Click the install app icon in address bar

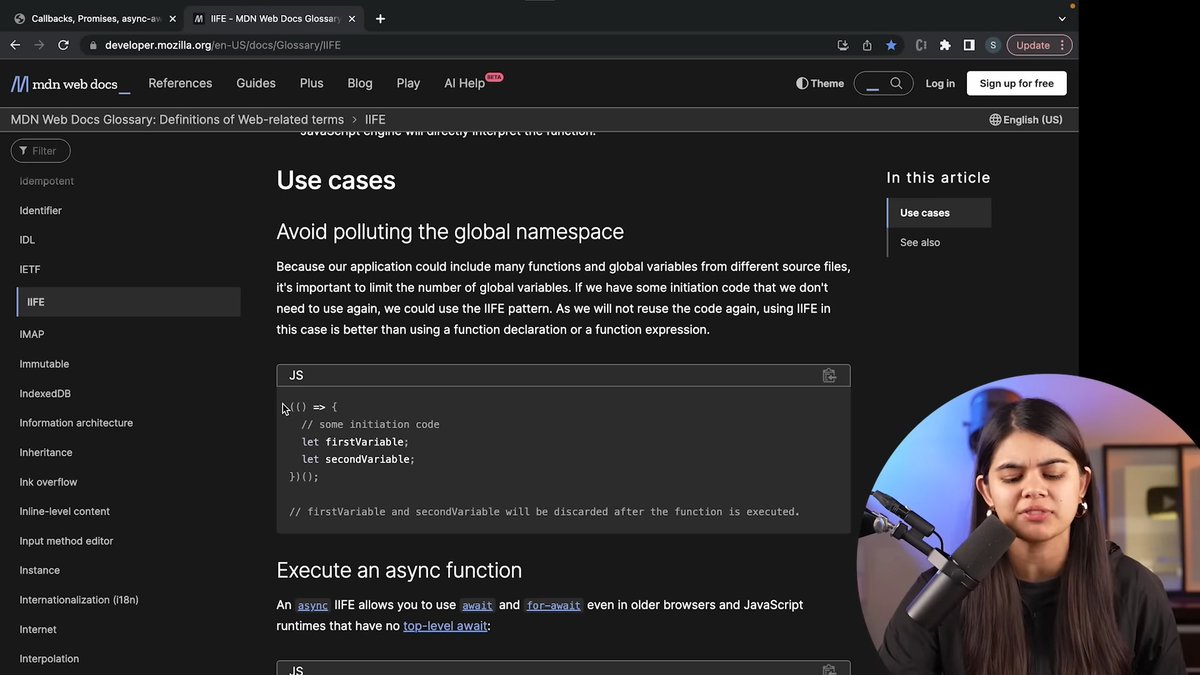(x=843, y=45)
